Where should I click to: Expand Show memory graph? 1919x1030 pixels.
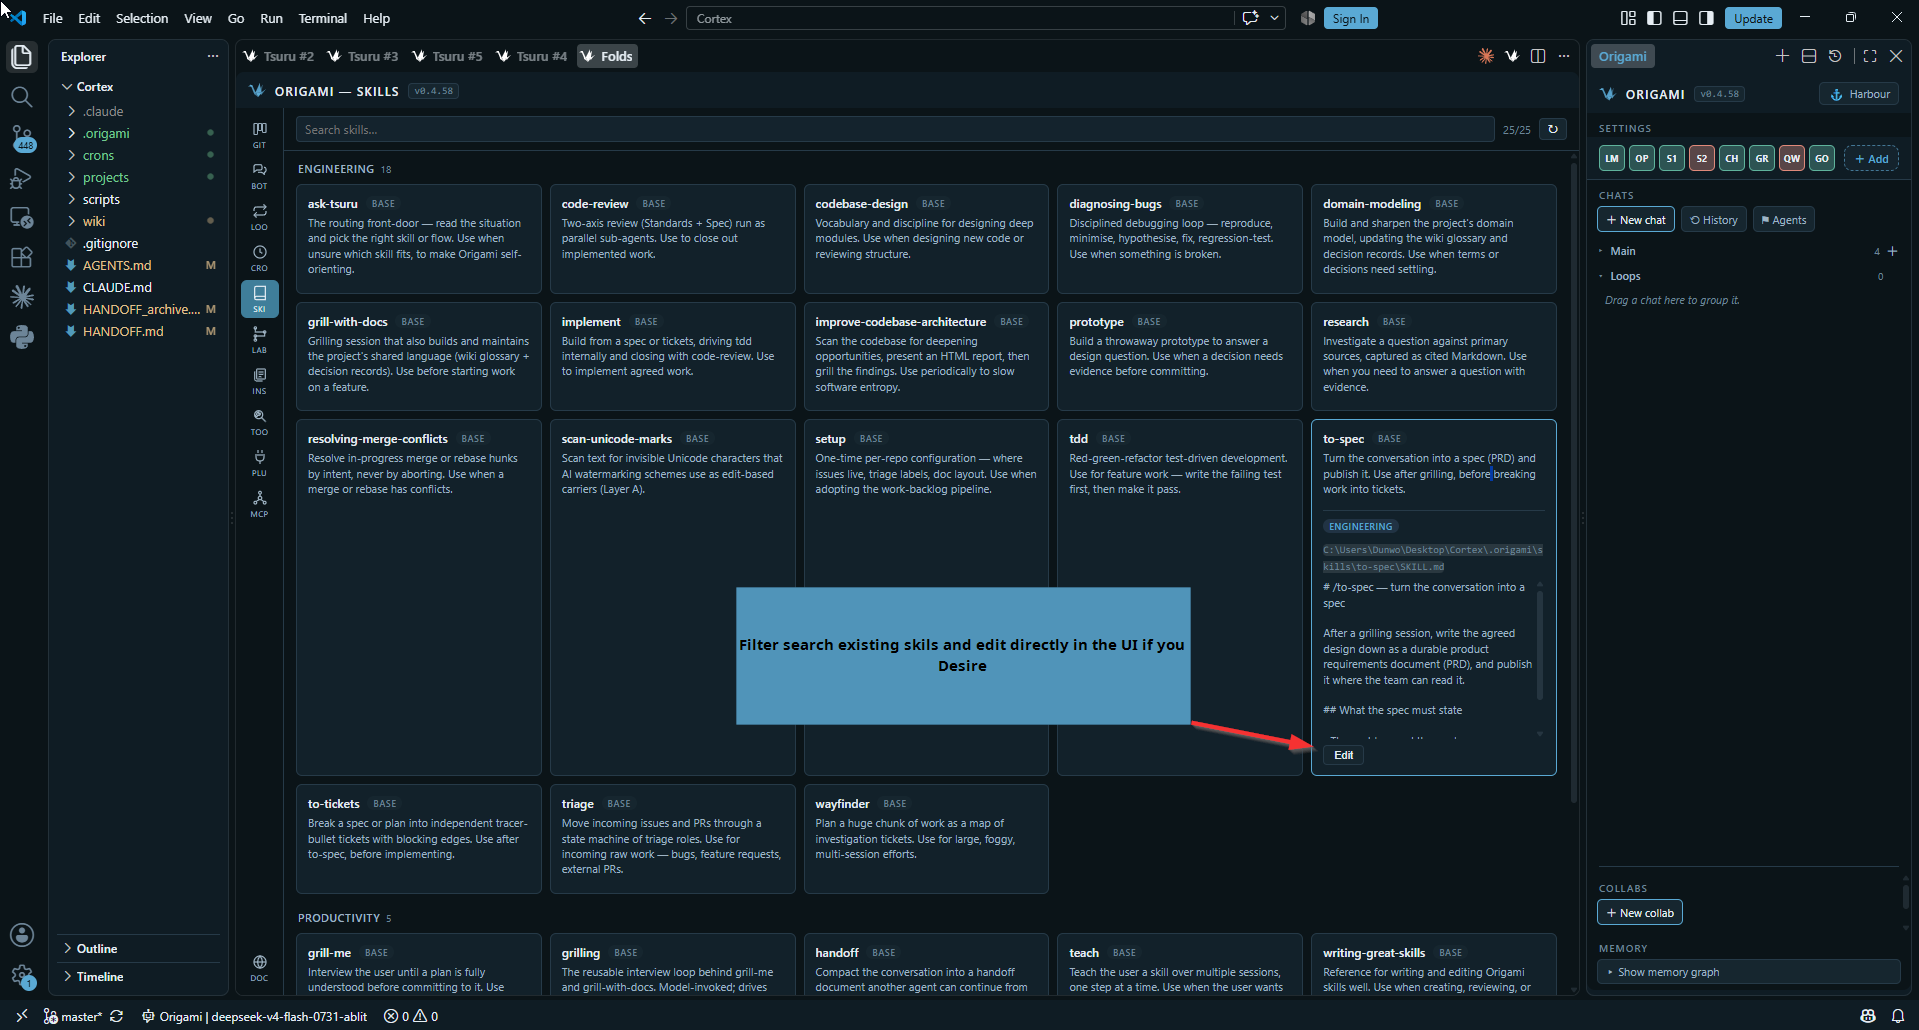(x=1748, y=972)
